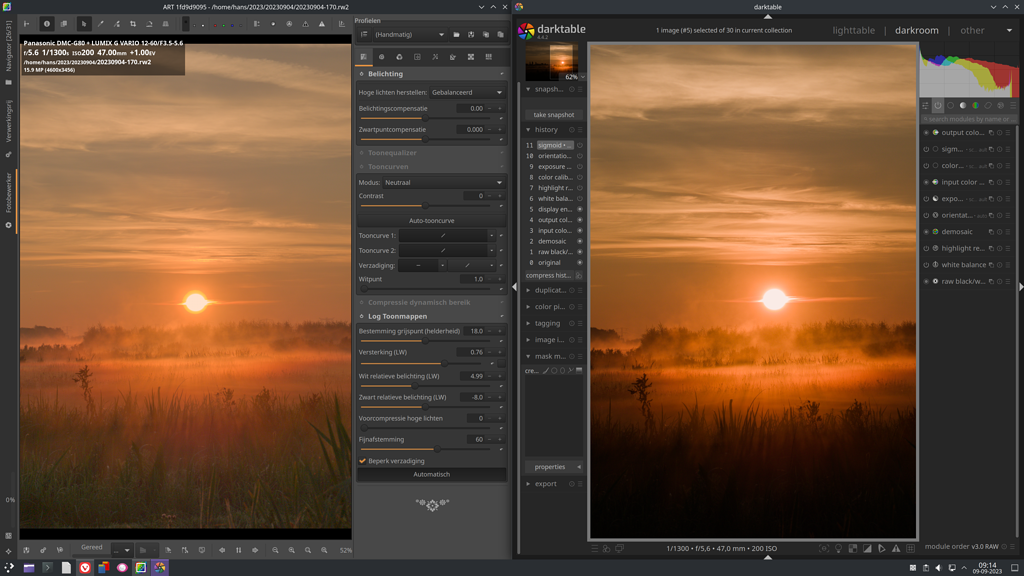1024x576 pixels.
Task: Adjust the Belichtingscompensatie slider
Action: click(425, 118)
